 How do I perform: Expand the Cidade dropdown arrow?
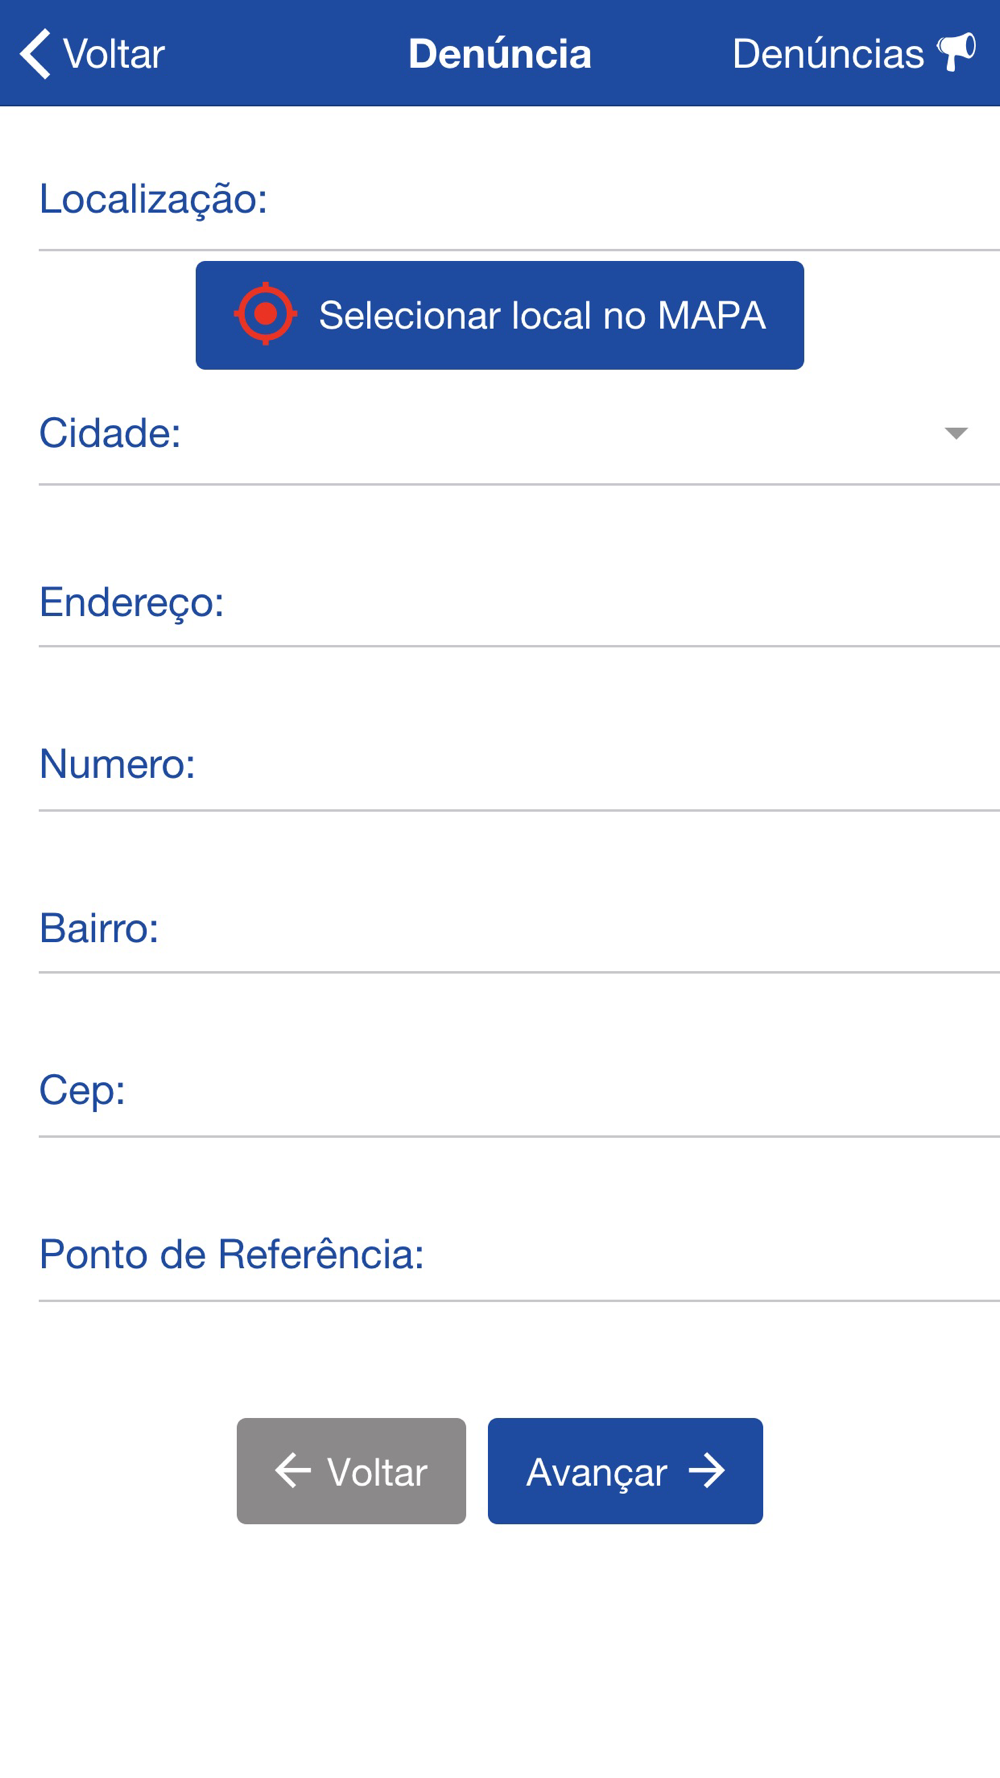(x=956, y=433)
